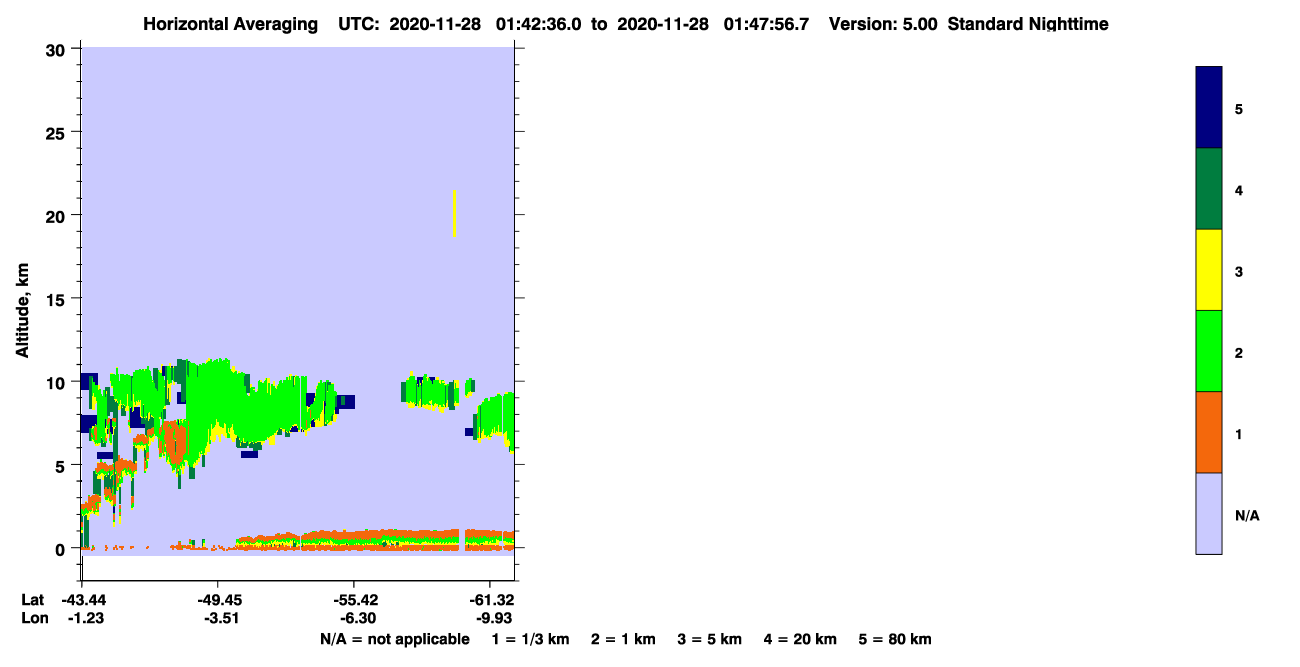Click legend text '1 = 1/3 km'
The height and width of the screenshot is (667, 1300).
(530, 639)
